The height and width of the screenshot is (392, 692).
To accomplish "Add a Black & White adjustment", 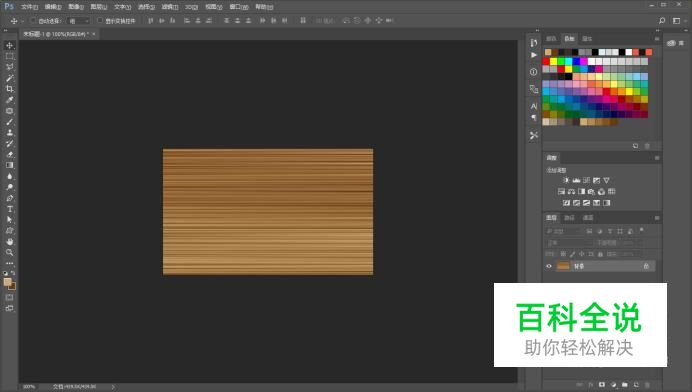I will pos(582,192).
